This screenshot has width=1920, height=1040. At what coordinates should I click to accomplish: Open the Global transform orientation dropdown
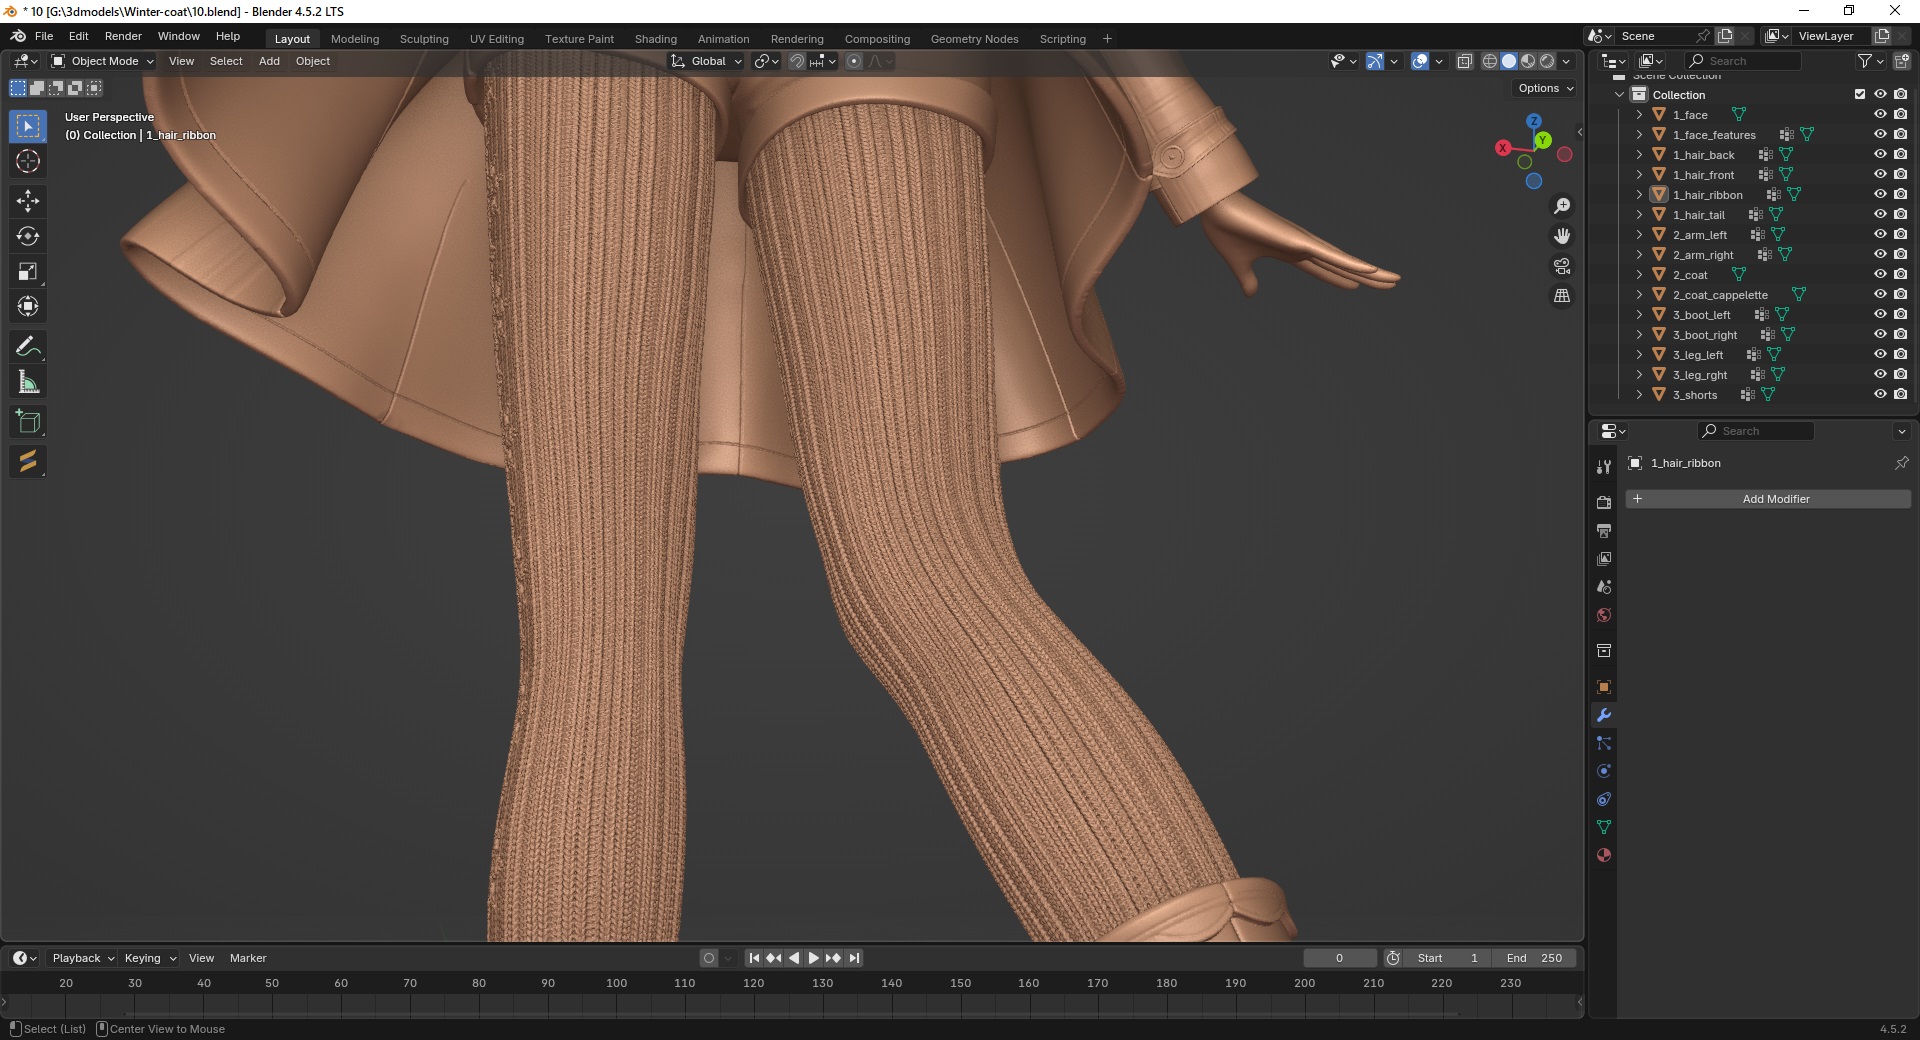coord(707,61)
